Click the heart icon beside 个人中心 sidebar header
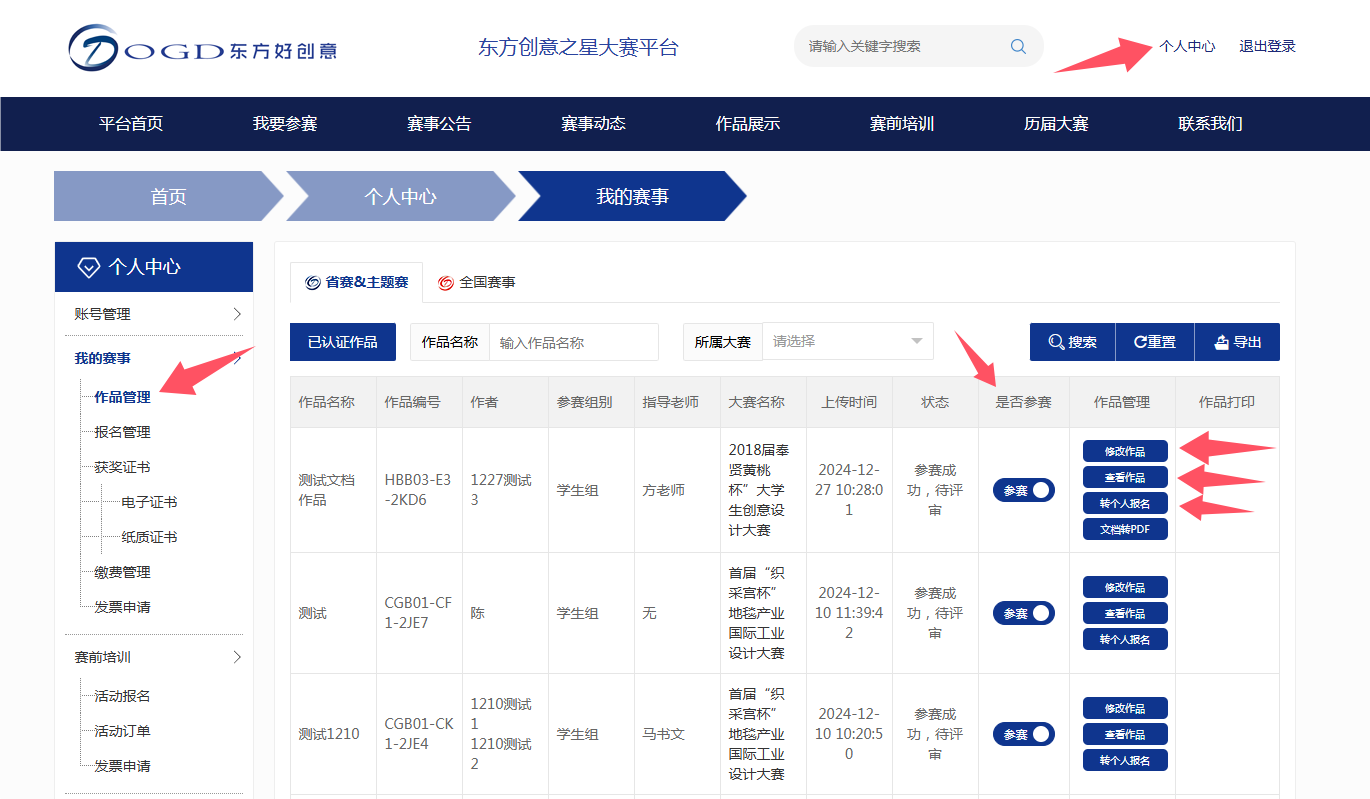 click(89, 267)
